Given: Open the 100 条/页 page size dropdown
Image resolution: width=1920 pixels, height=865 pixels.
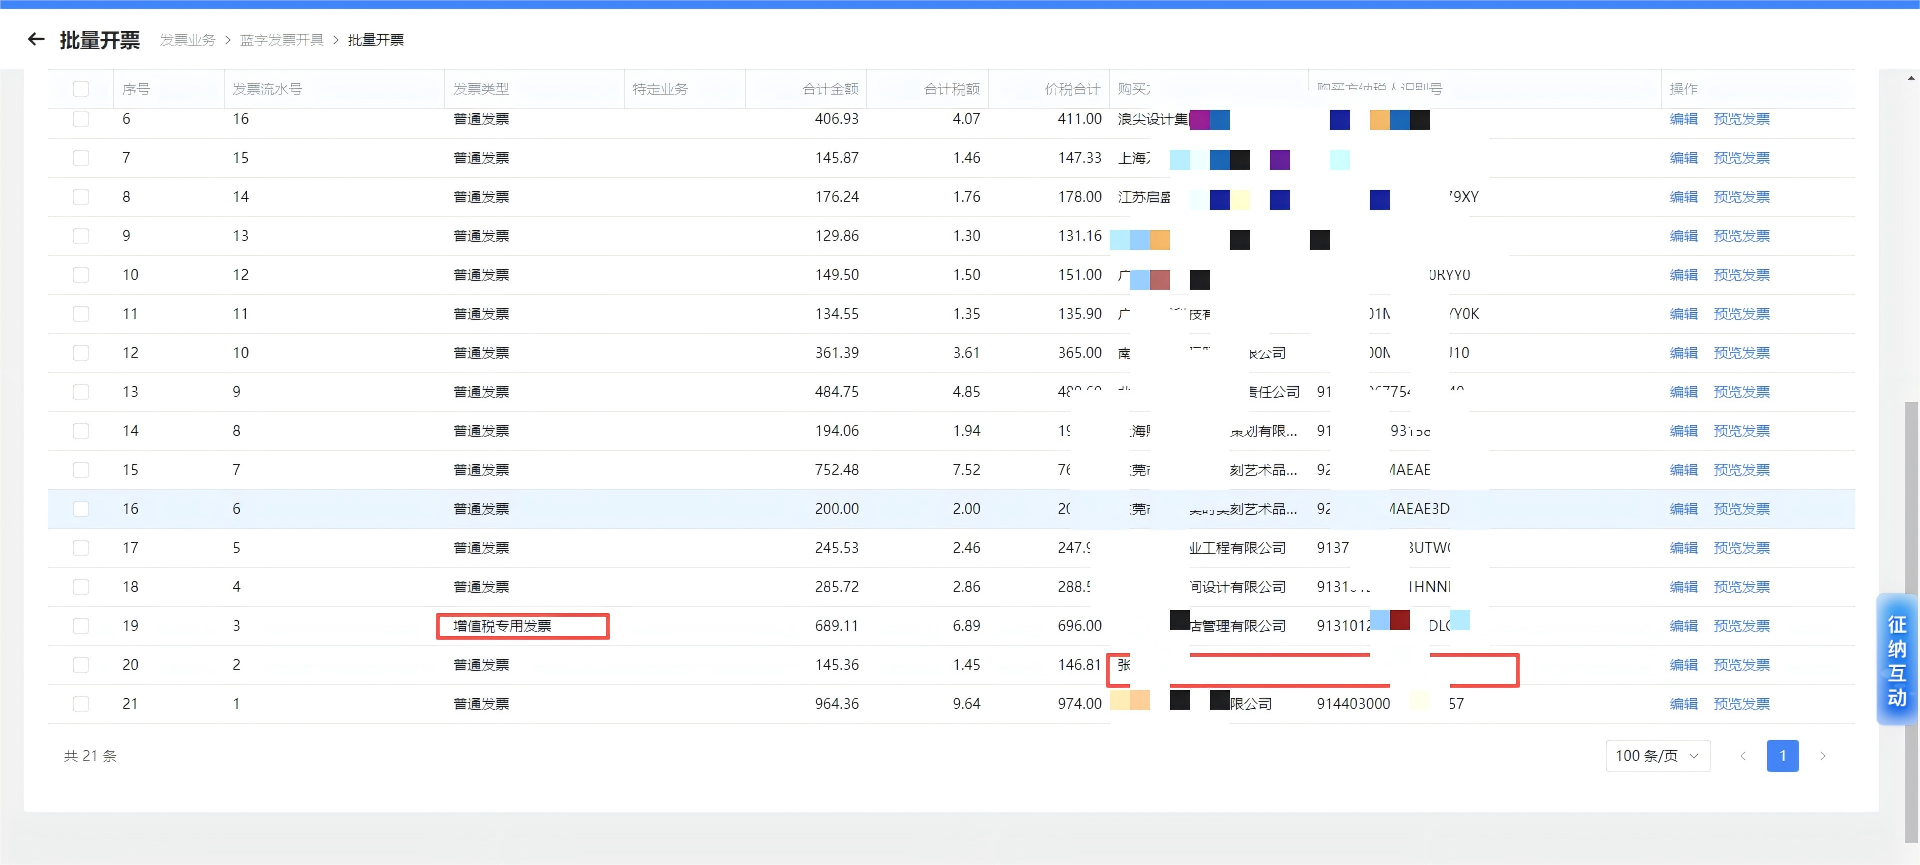Looking at the screenshot, I should [x=1657, y=756].
